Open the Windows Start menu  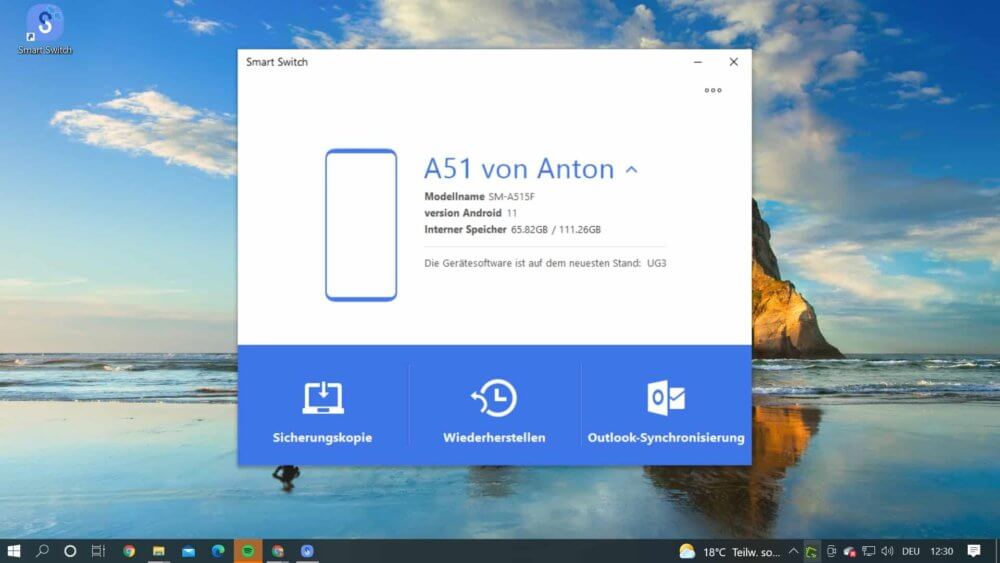13,551
